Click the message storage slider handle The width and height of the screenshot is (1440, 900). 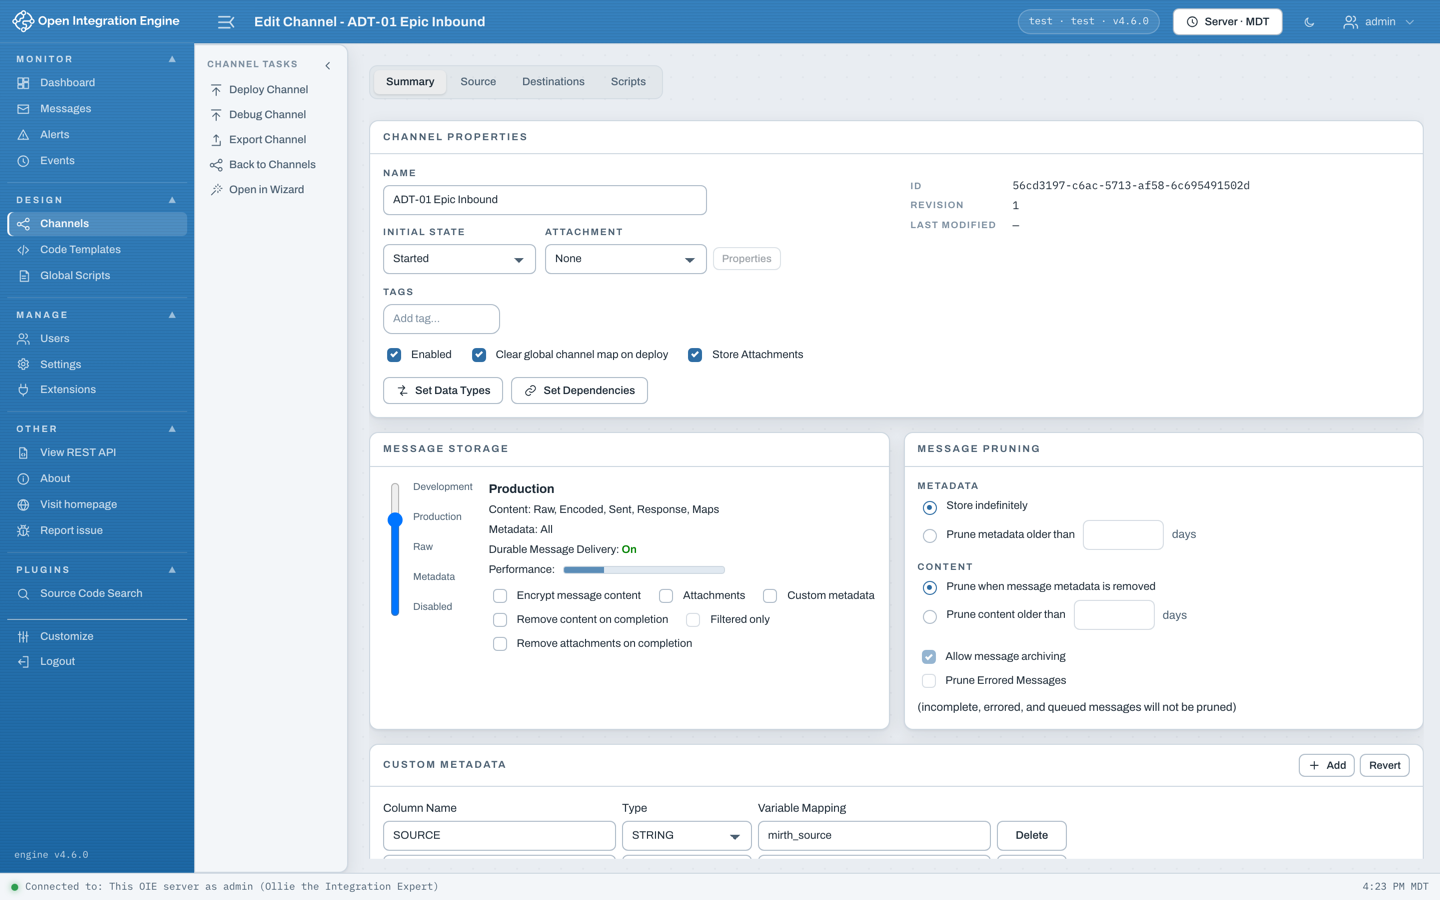click(x=395, y=519)
